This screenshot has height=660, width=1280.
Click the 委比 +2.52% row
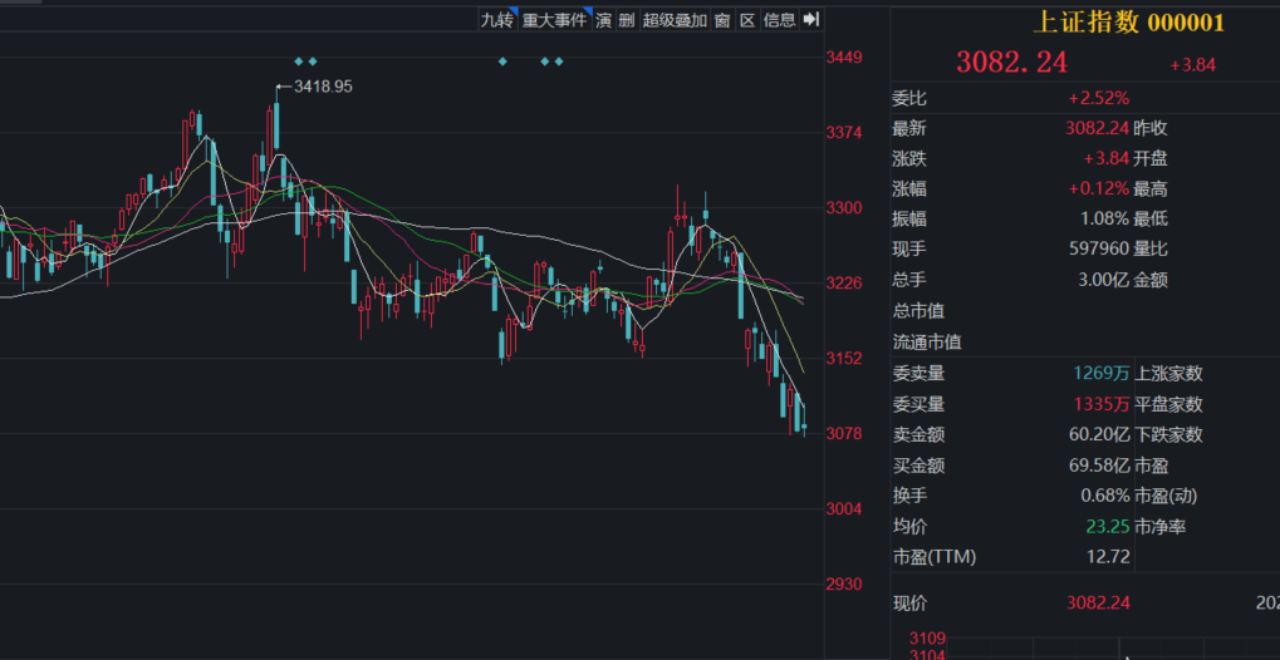coord(1010,98)
